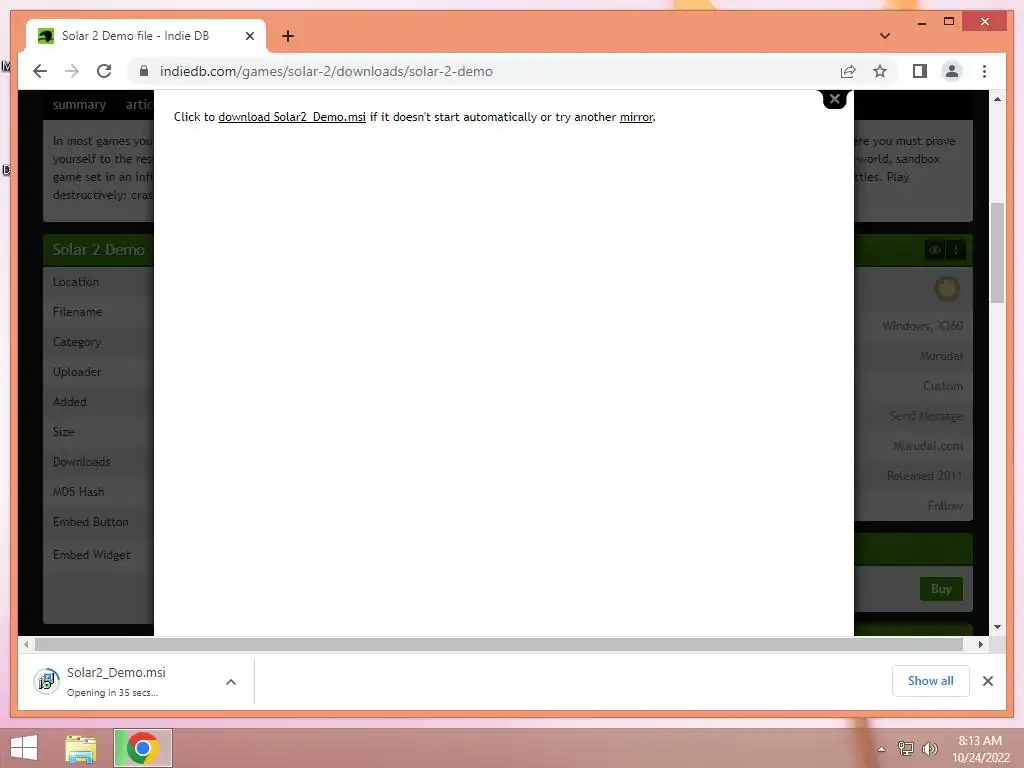Click the address bar URL

tap(327, 71)
